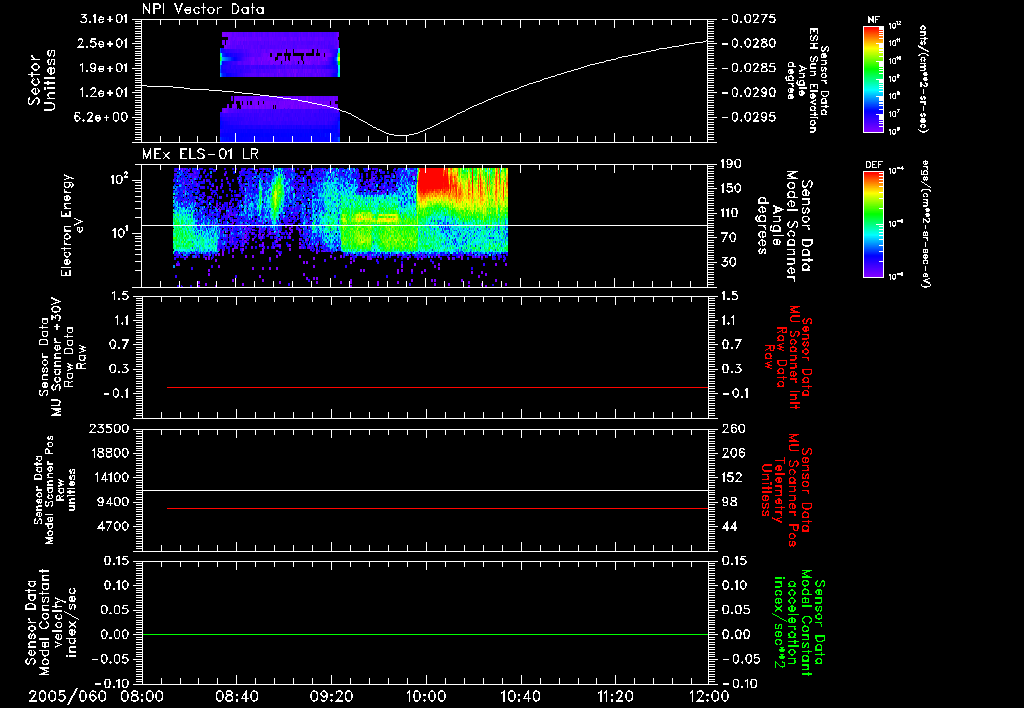
Task: Click the "1.9e+01" sector tick label
Action: [103, 68]
